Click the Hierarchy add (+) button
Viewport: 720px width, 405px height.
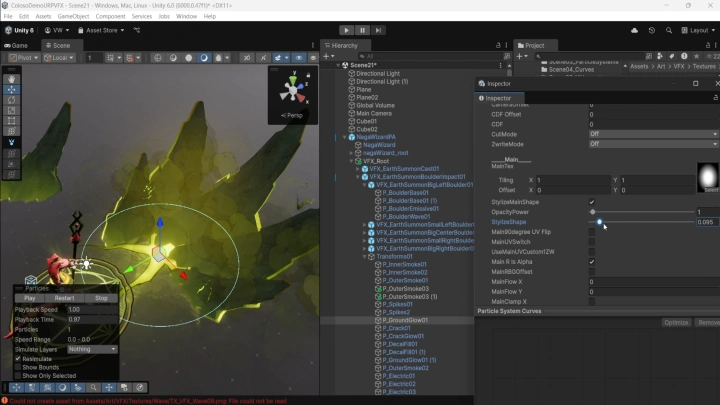326,56
